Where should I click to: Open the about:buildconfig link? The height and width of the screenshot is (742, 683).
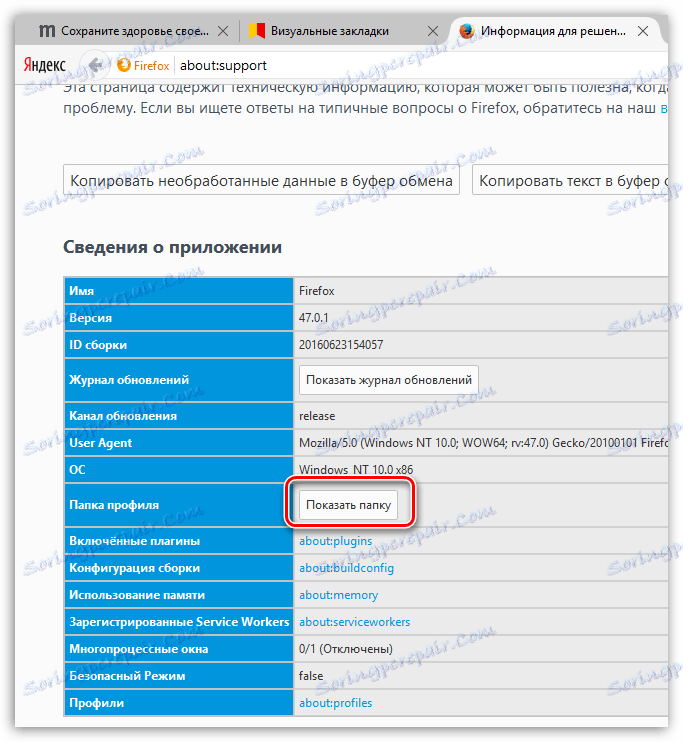coord(346,568)
